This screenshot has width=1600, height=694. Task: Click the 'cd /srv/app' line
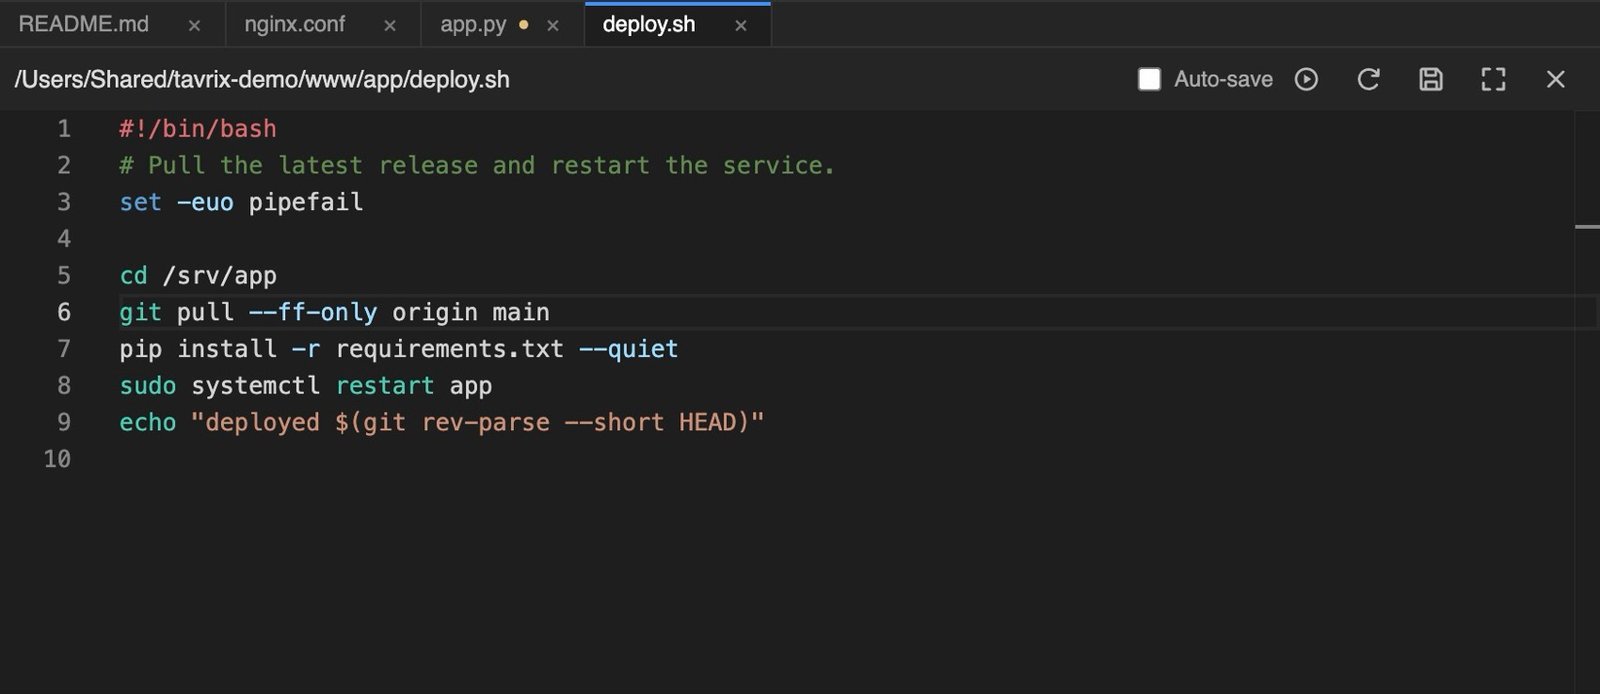coord(198,276)
